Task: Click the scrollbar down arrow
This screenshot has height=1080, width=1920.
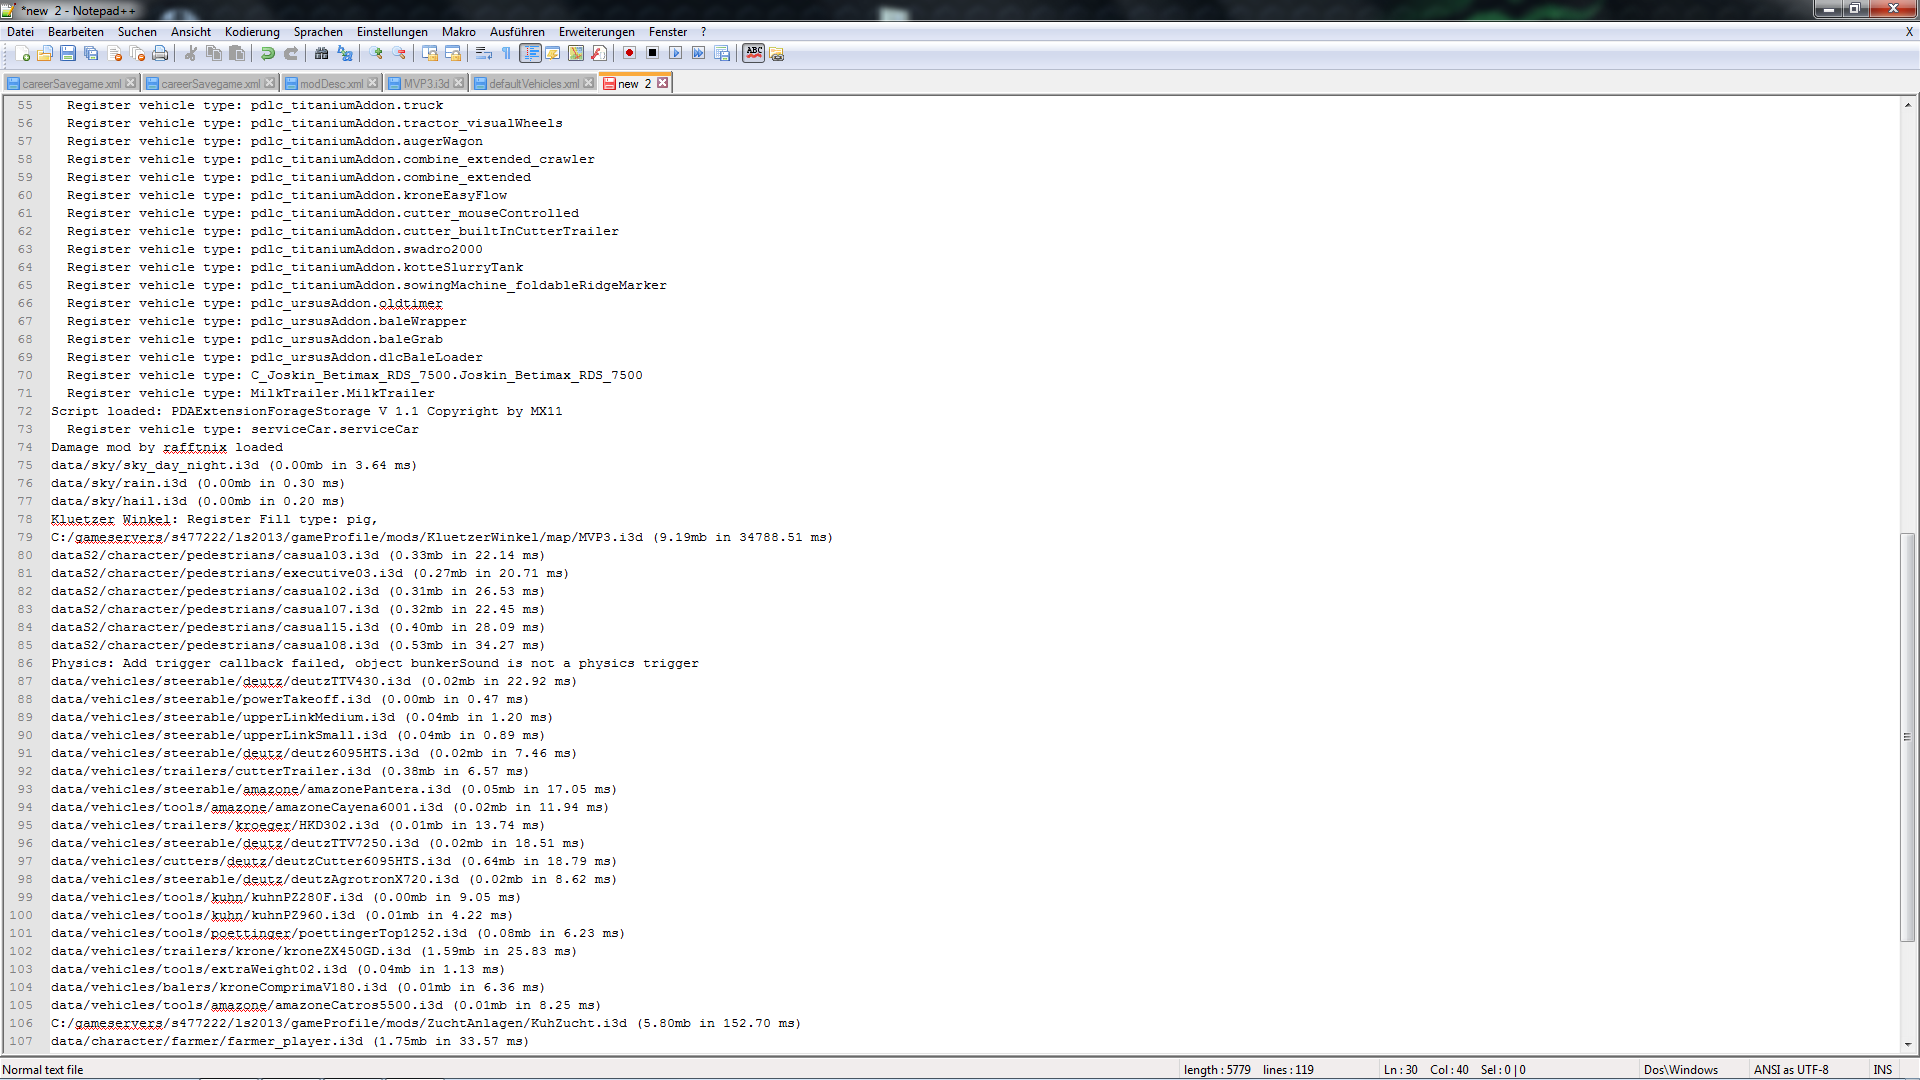Action: click(1908, 1045)
